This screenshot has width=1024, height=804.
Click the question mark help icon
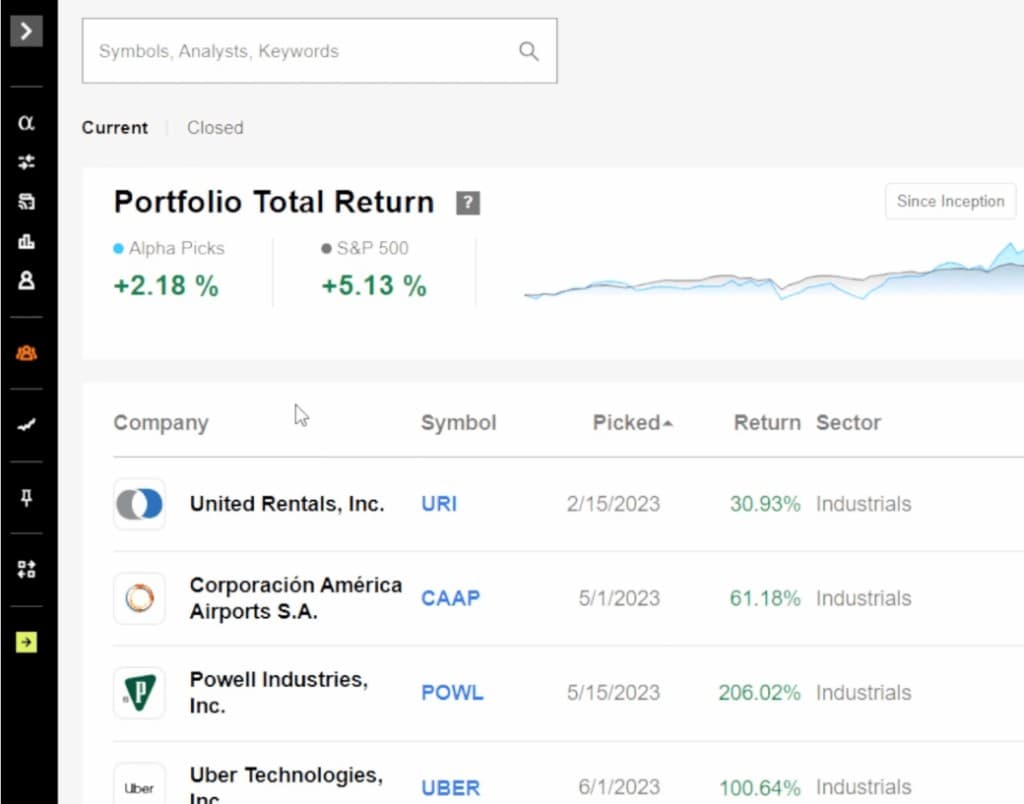pos(468,203)
